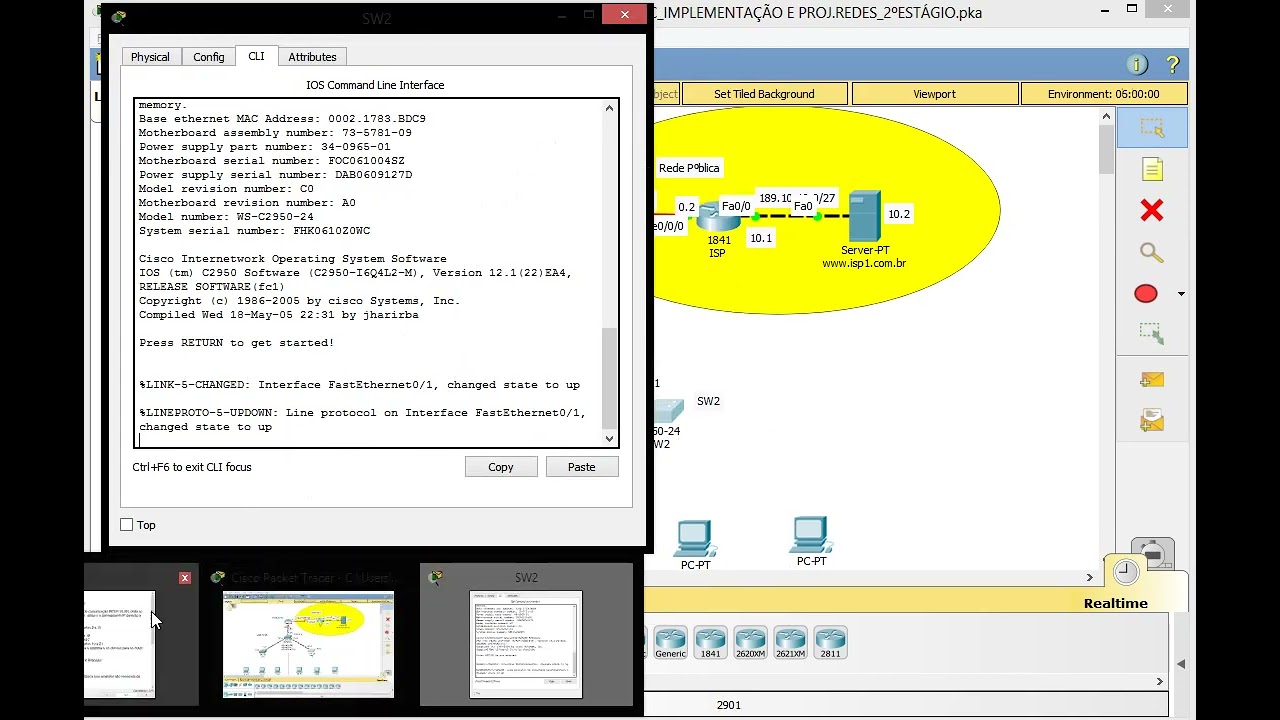Select the right PC-PT in workspace
The height and width of the screenshot is (720, 1280).
(810, 534)
